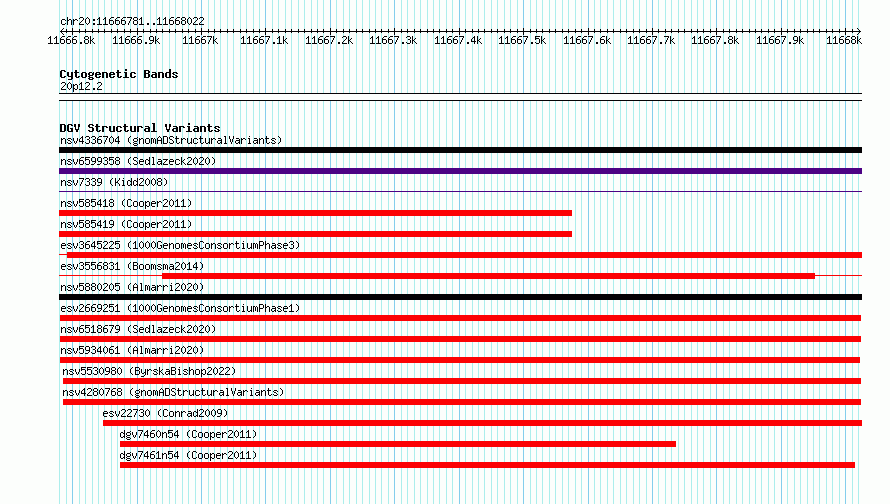Open the nsv5530980 (ByrskaBishop2022) label

point(149,371)
